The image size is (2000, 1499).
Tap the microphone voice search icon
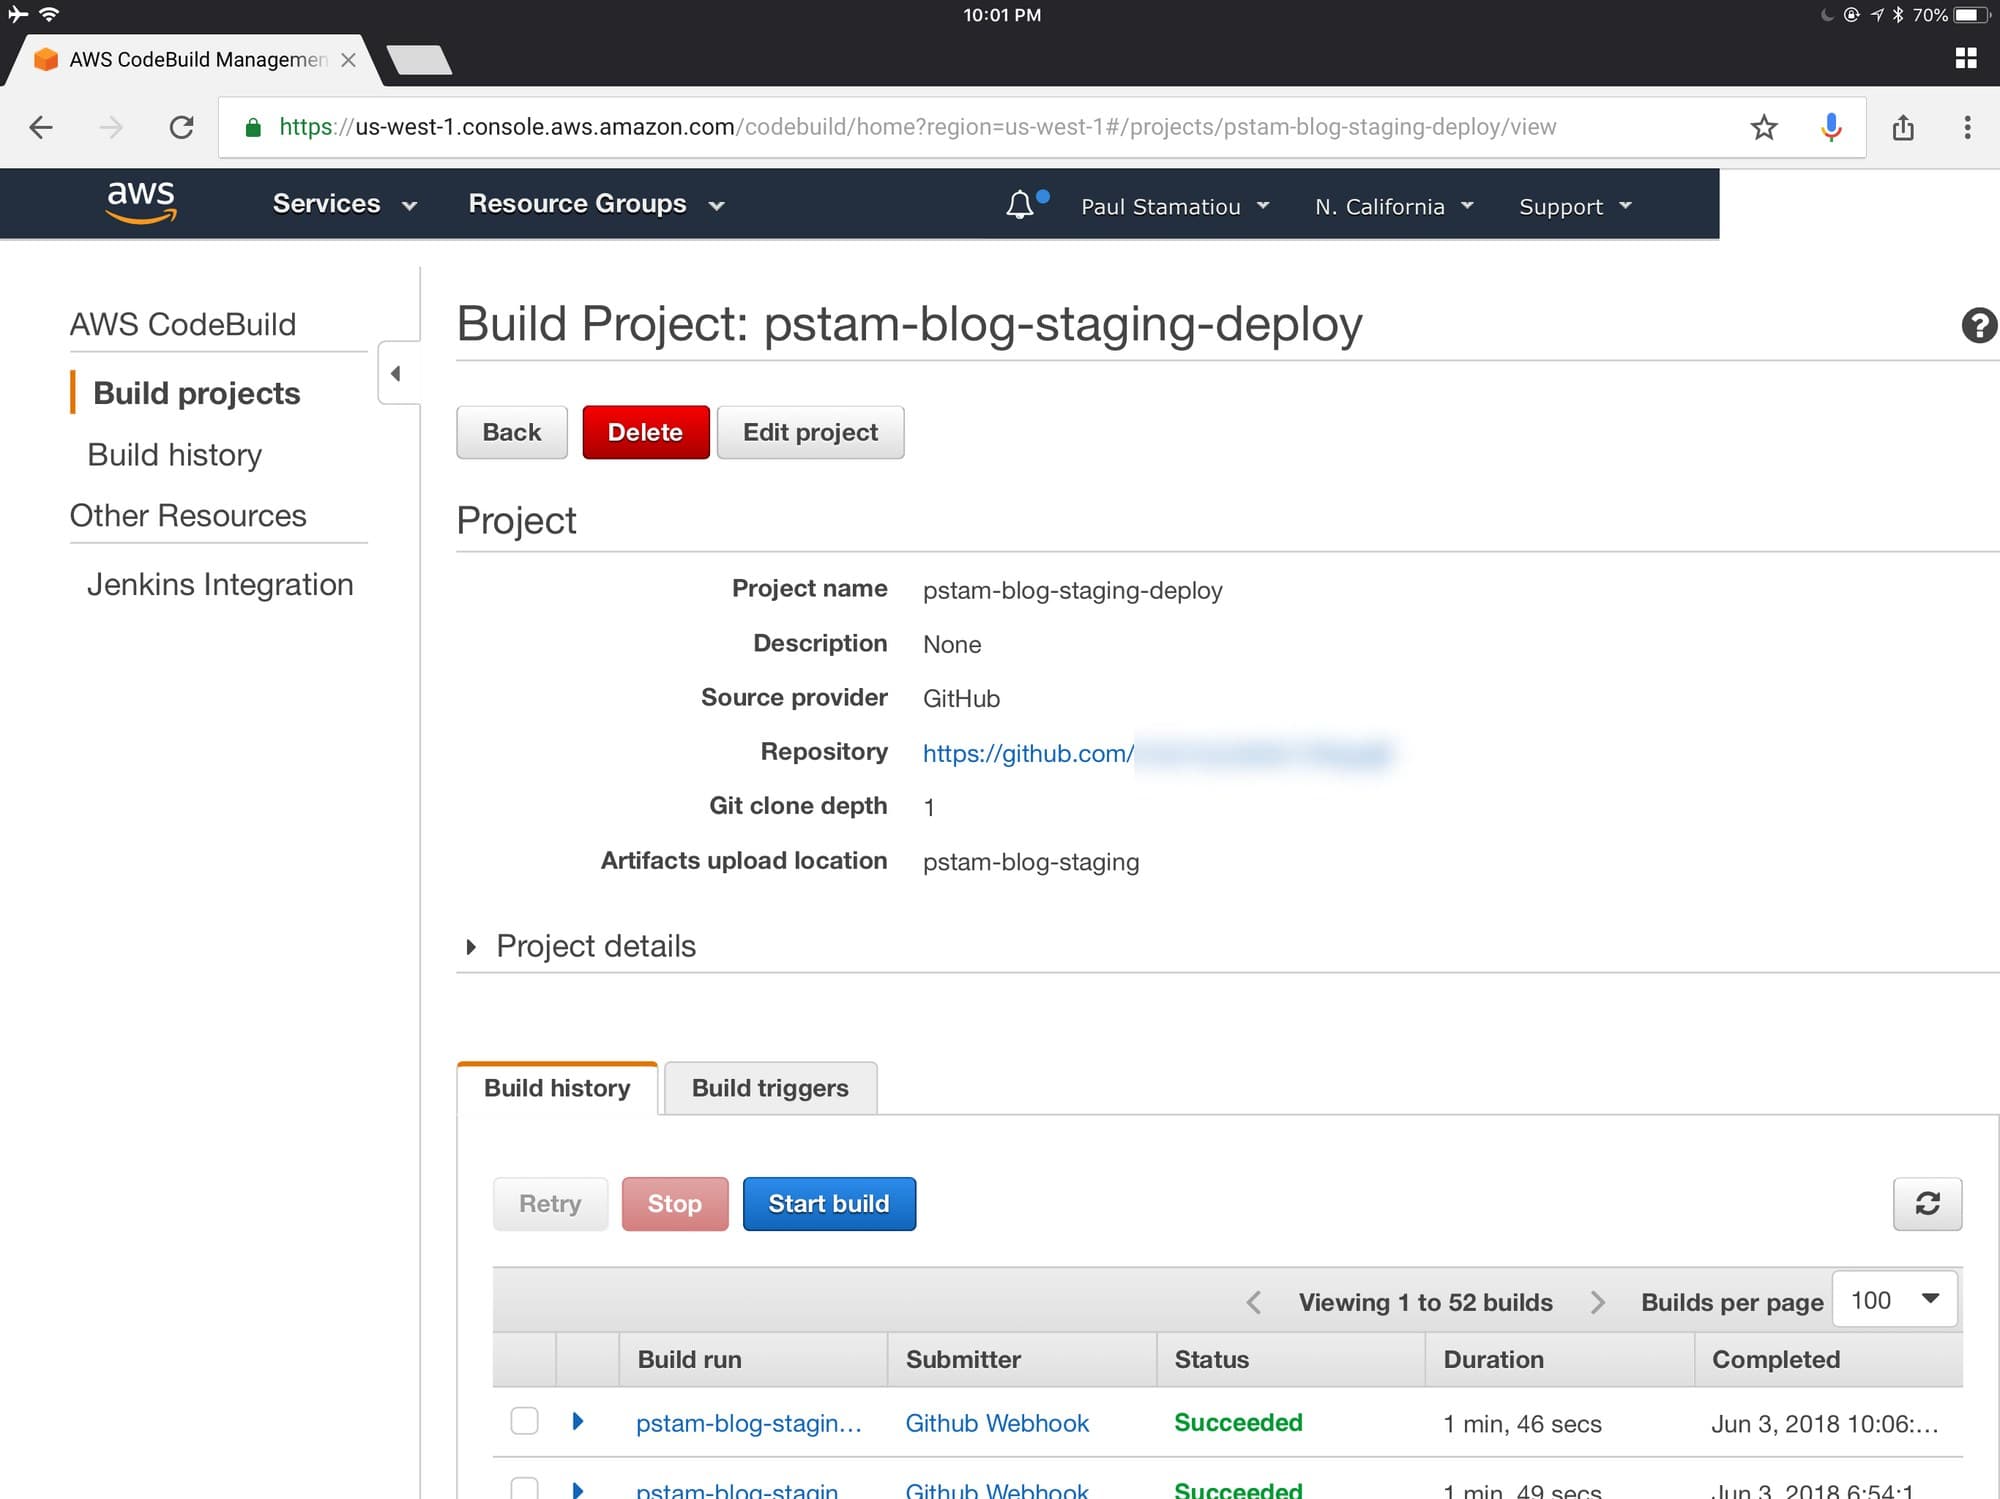pos(1831,127)
